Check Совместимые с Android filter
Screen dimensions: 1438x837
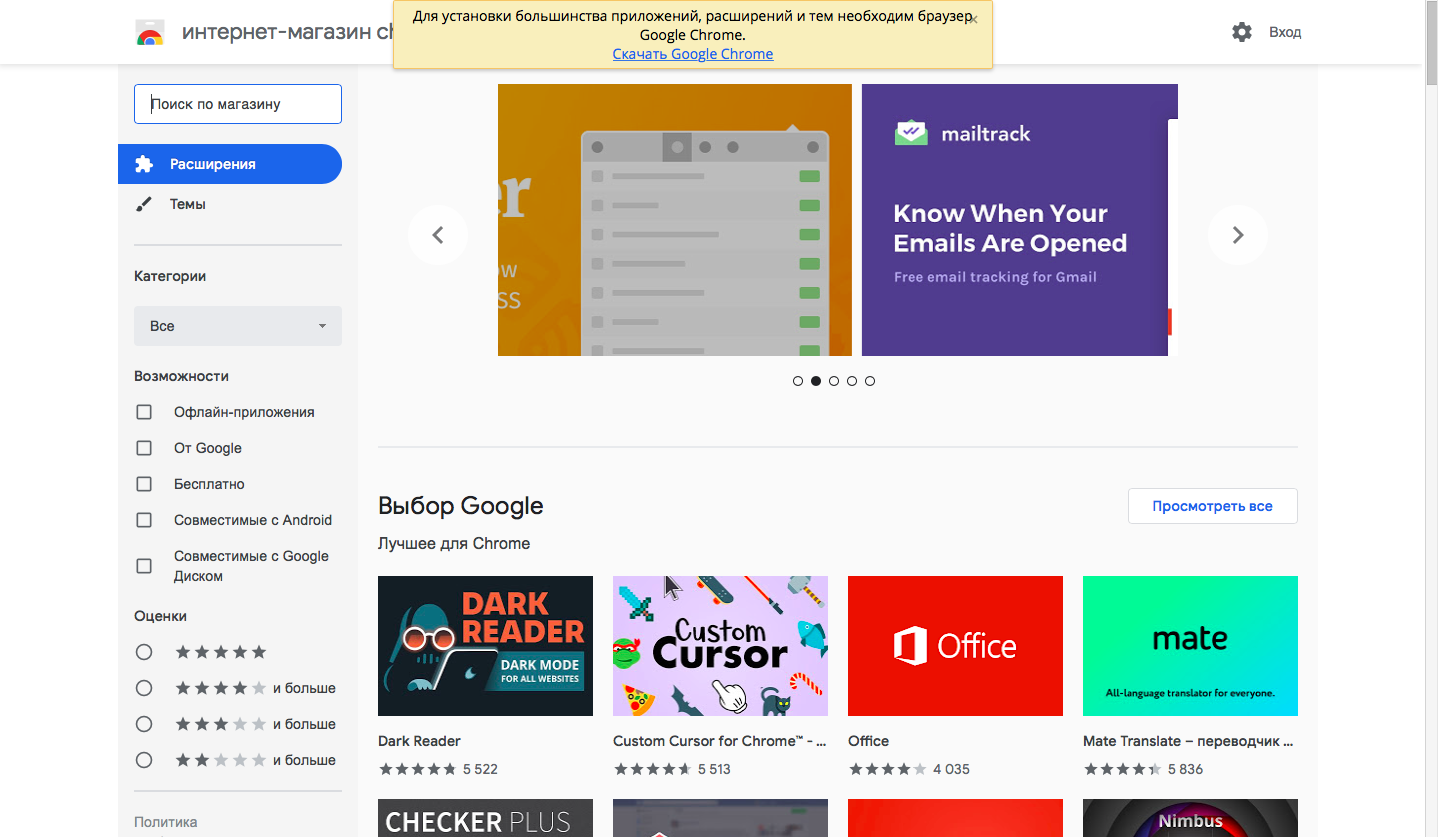tap(144, 520)
